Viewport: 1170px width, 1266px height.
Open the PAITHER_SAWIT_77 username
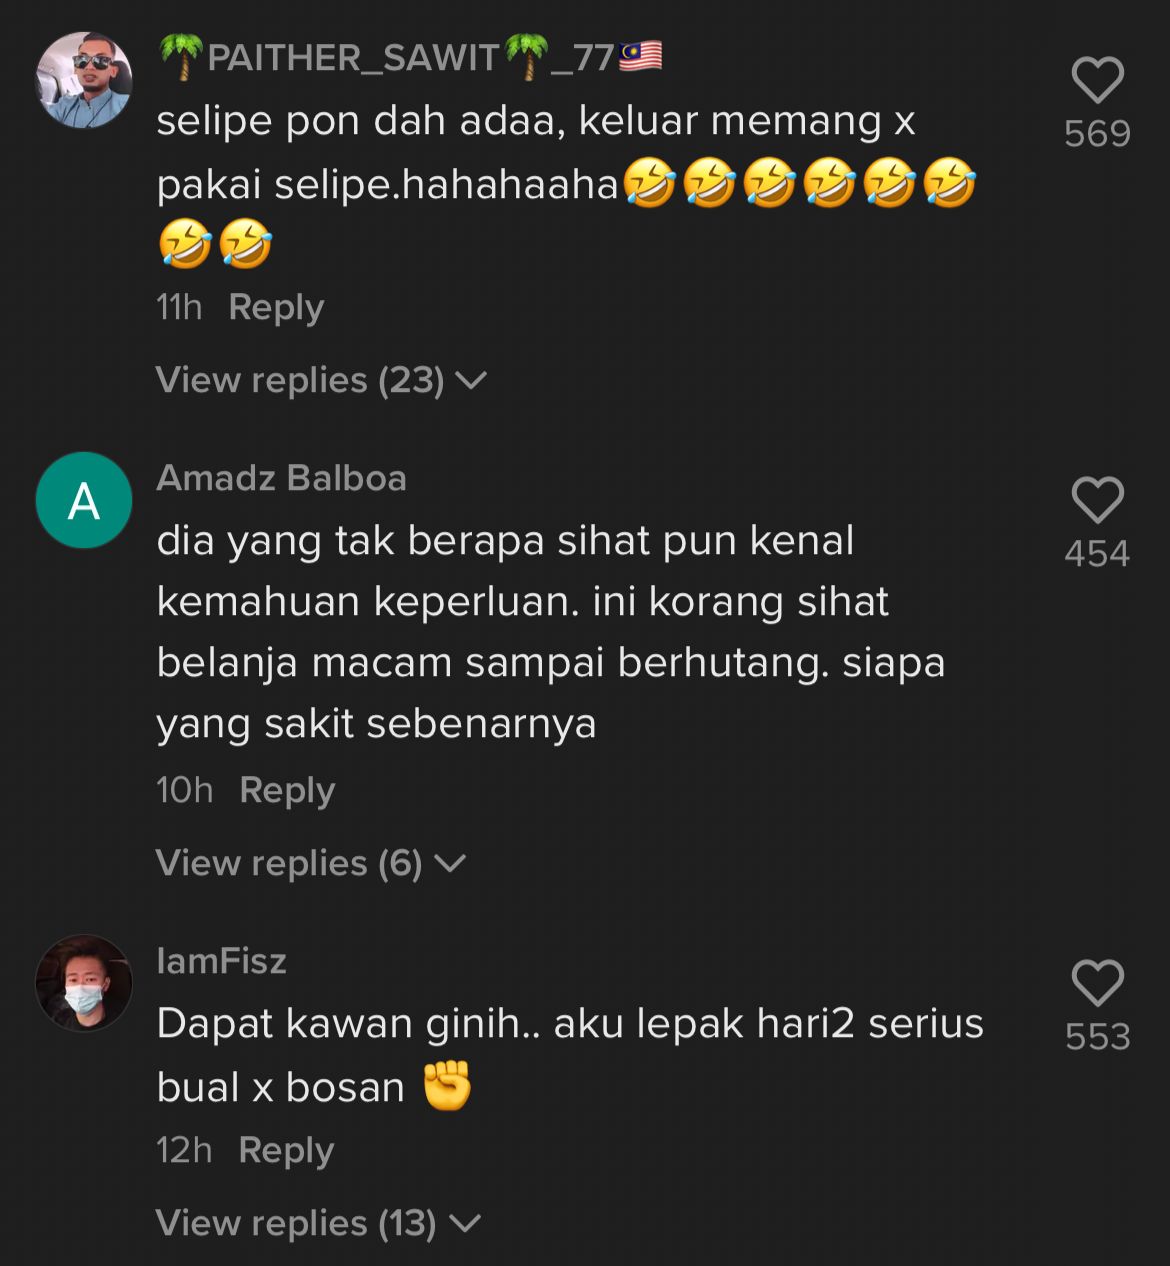pos(410,57)
